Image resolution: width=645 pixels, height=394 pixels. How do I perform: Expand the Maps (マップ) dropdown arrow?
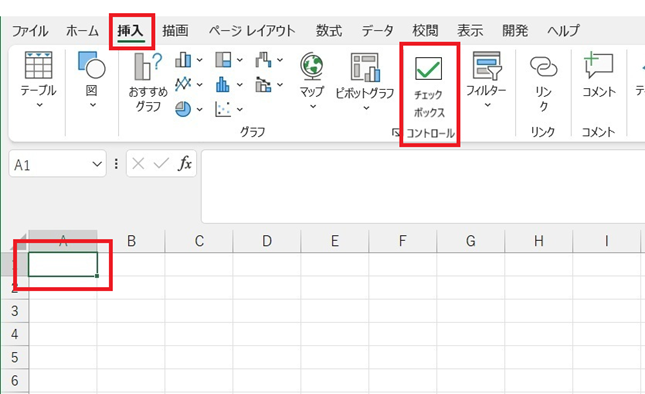(x=313, y=107)
